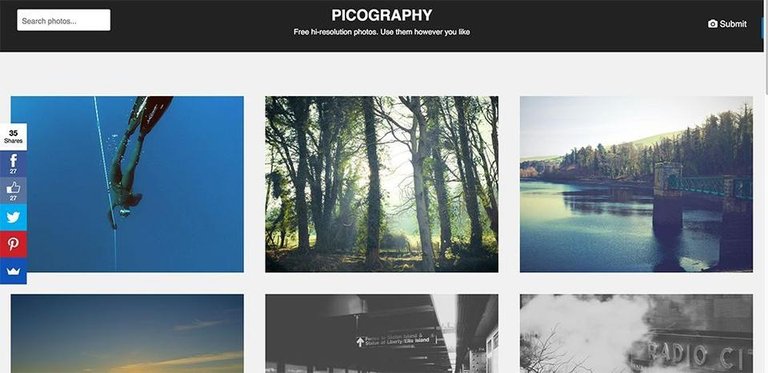
Task: View the 35 Shares counter box
Action: click(13, 137)
